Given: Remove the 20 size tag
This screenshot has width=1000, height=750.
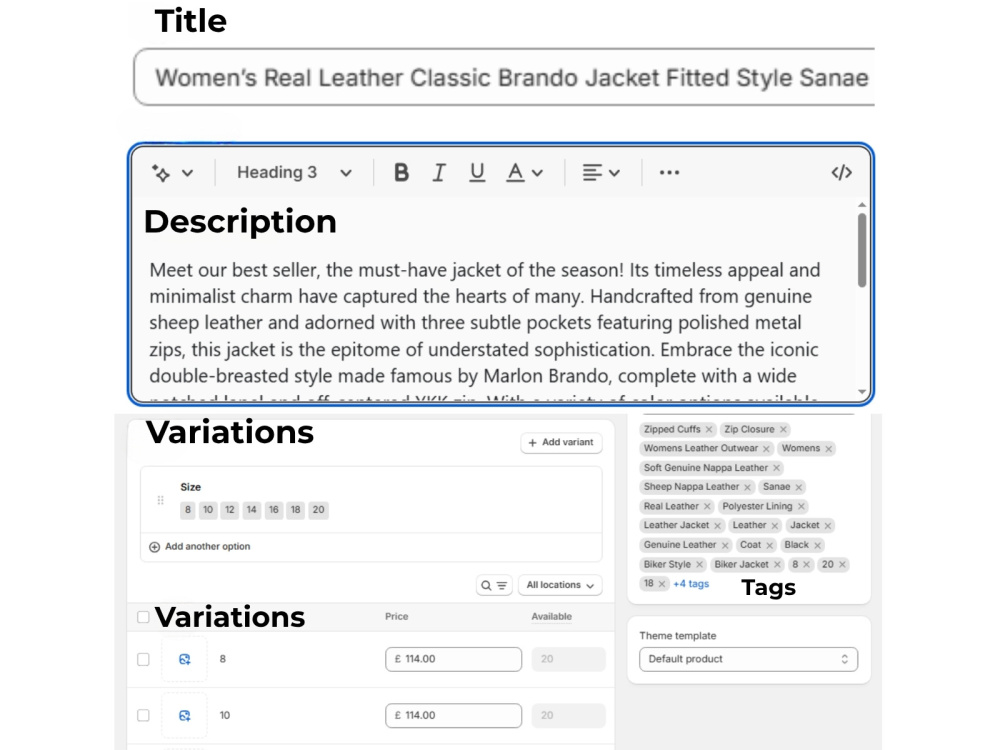Looking at the screenshot, I should [842, 564].
